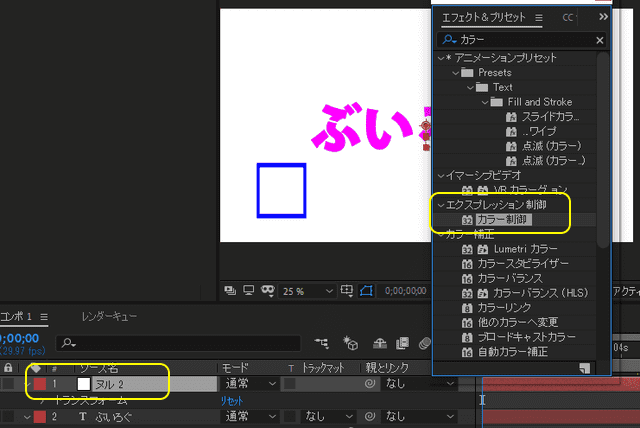Open the always preview this view icon
This screenshot has width=640, height=428.
coord(230,291)
